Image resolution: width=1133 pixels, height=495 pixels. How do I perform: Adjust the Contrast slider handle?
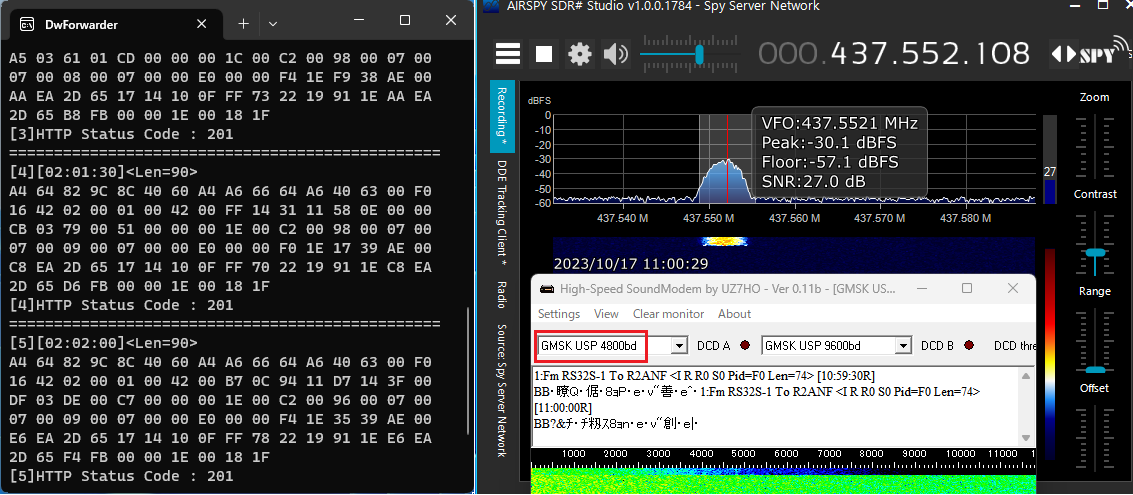(1095, 252)
